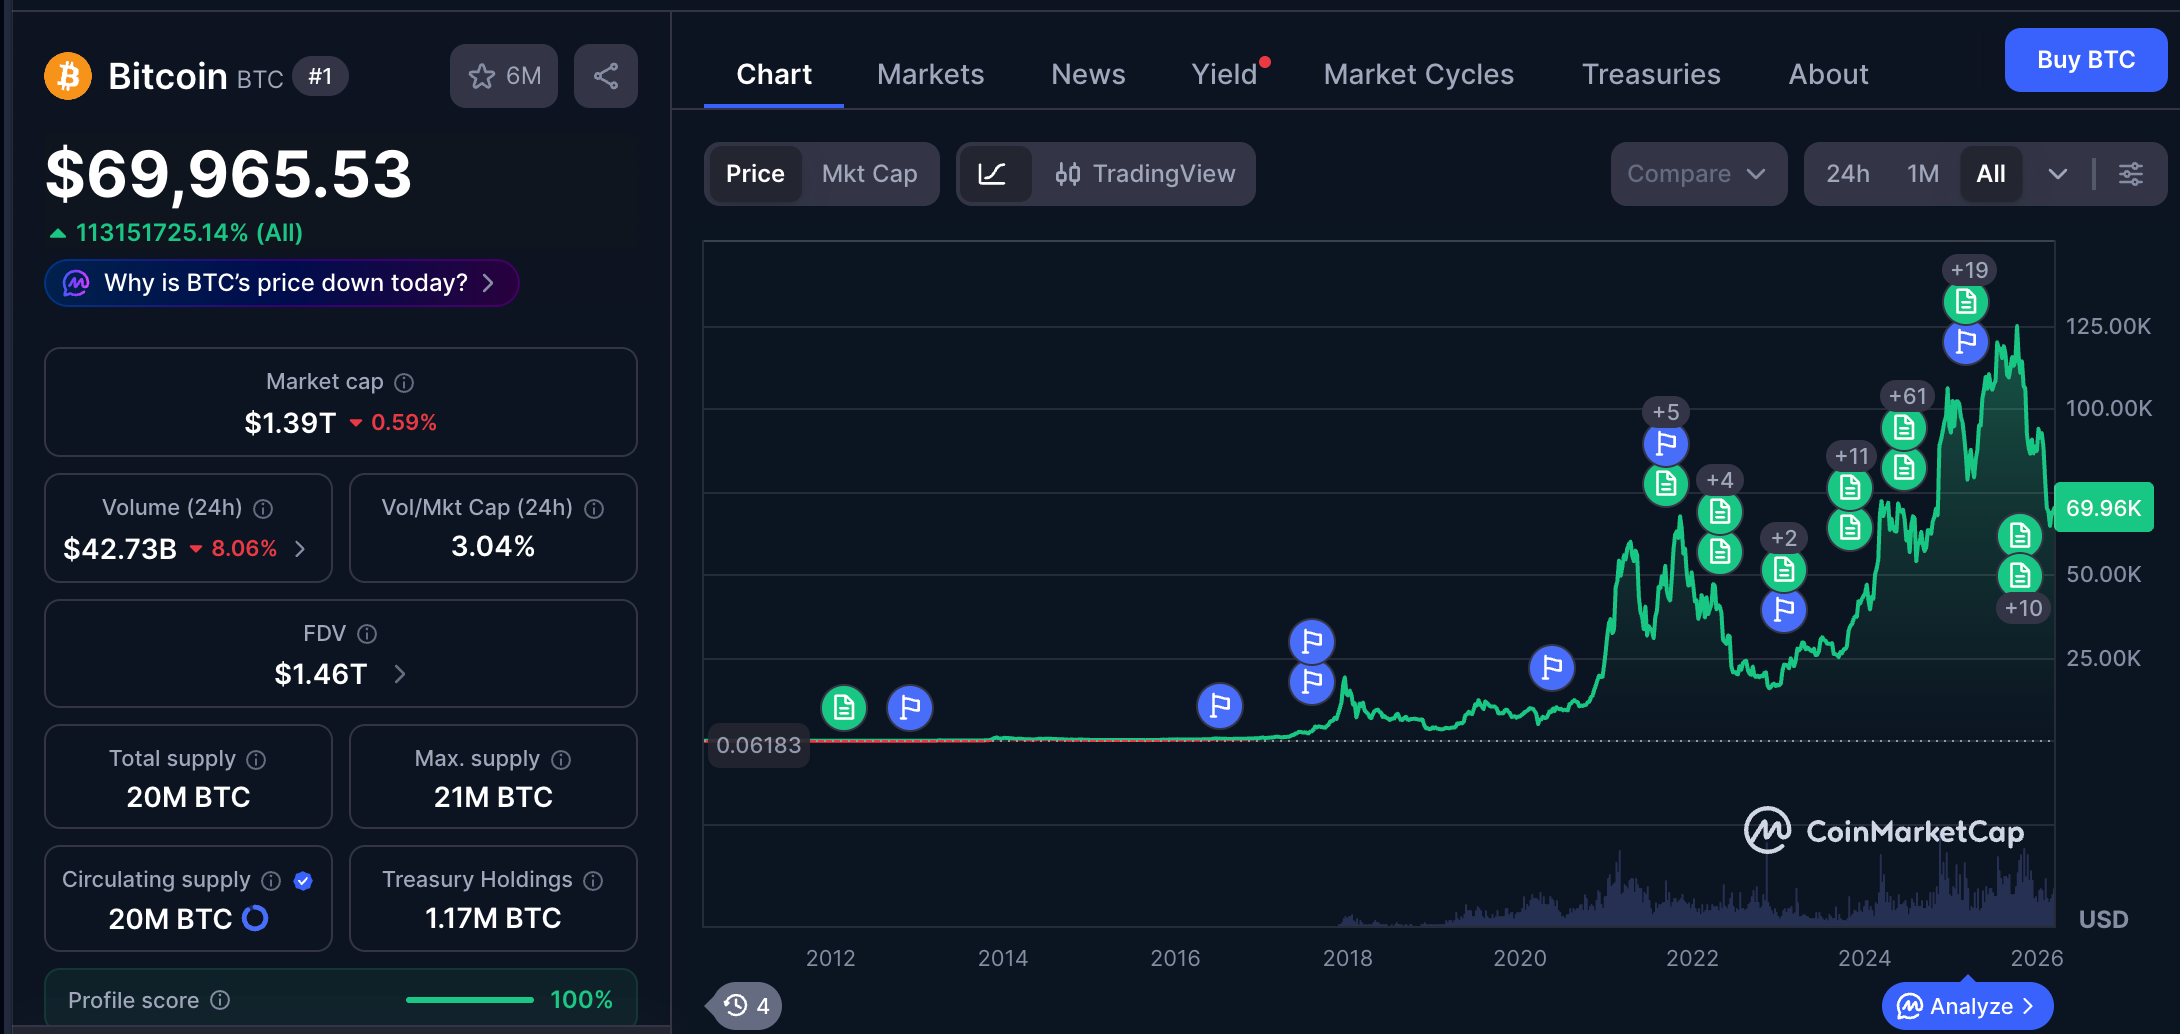The height and width of the screenshot is (1034, 2180).
Task: Open the Chart tab
Action: 774,74
